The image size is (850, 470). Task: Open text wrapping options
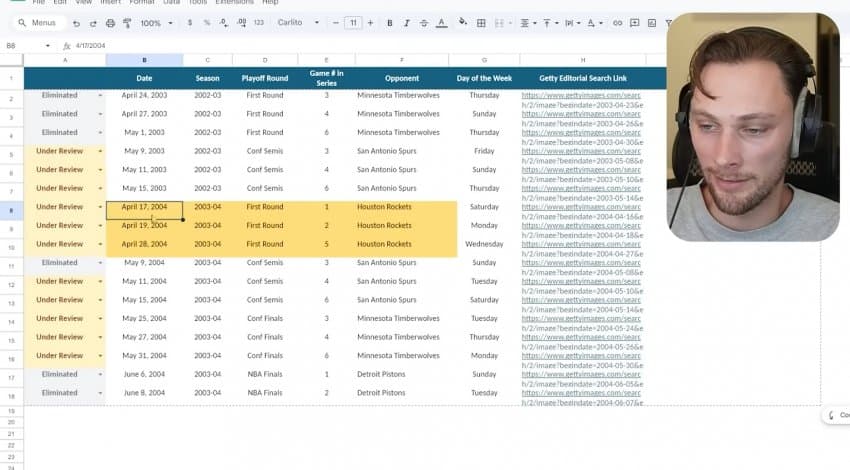point(572,23)
